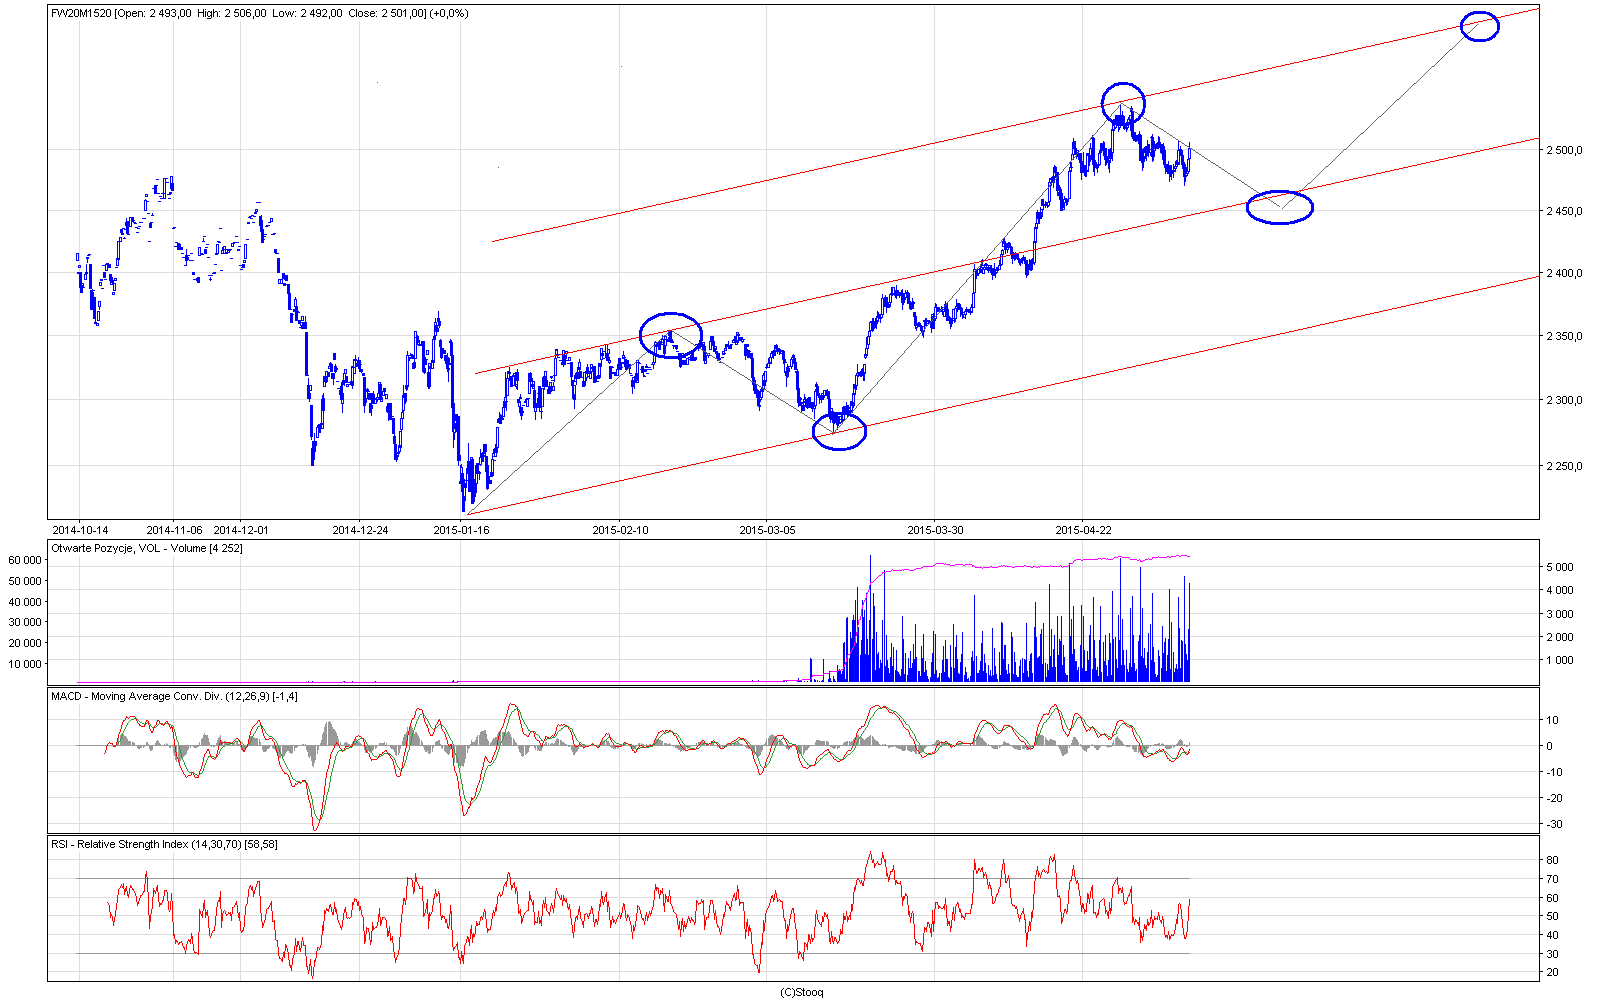Click the 2 500,0 price level label

point(1564,151)
